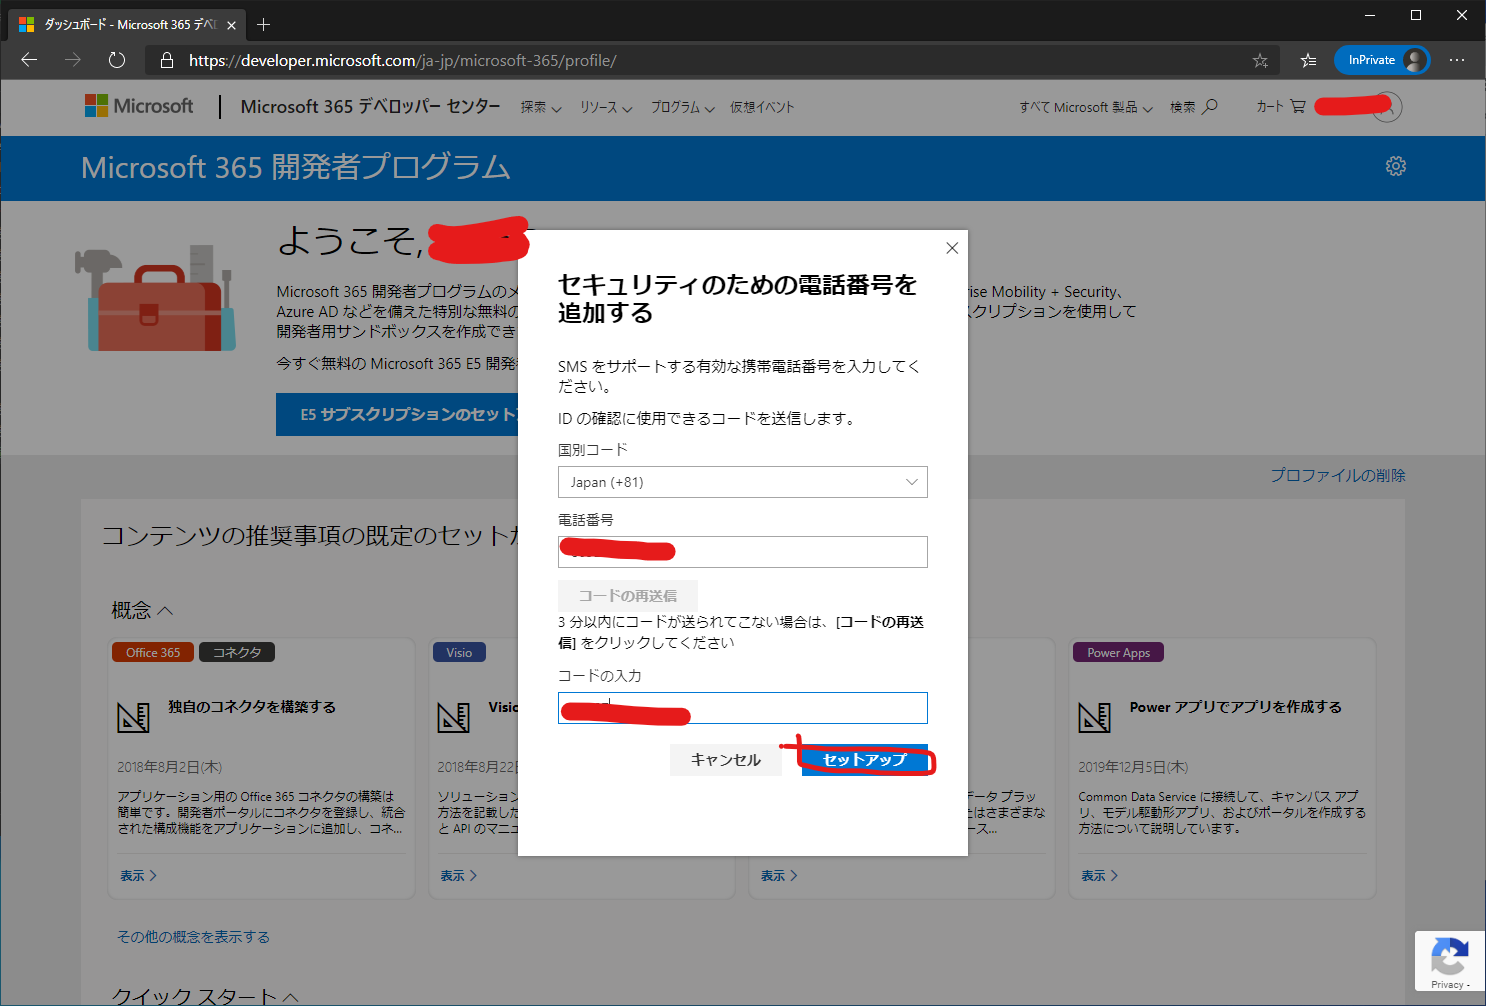Screen dimensions: 1486x1006
Task: Select the Office 365 tag
Action: tap(153, 652)
